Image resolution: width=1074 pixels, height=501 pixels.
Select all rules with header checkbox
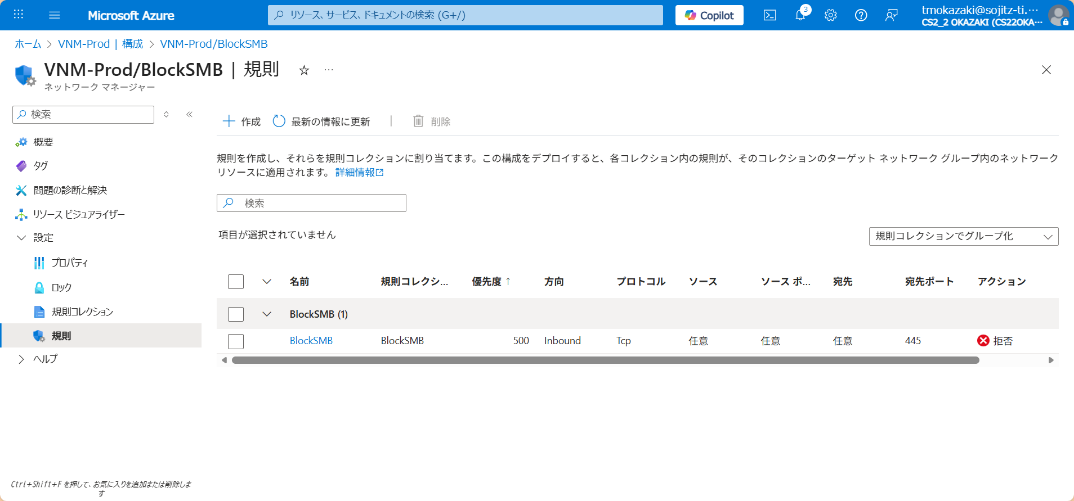pyautogui.click(x=236, y=282)
